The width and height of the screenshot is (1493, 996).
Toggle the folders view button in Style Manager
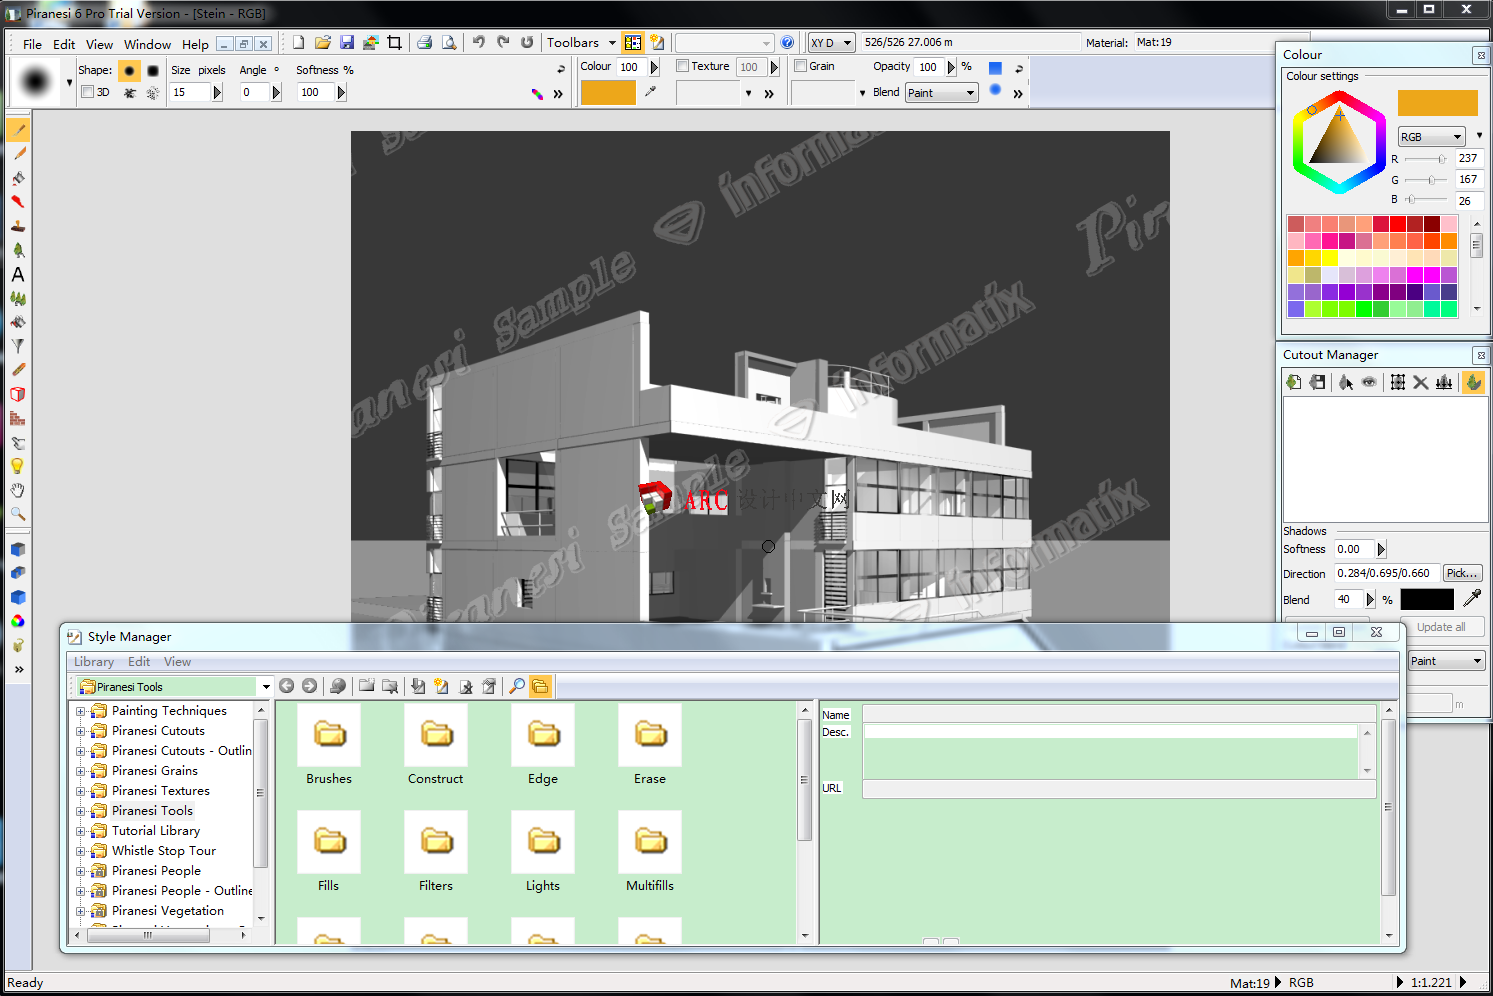(541, 686)
